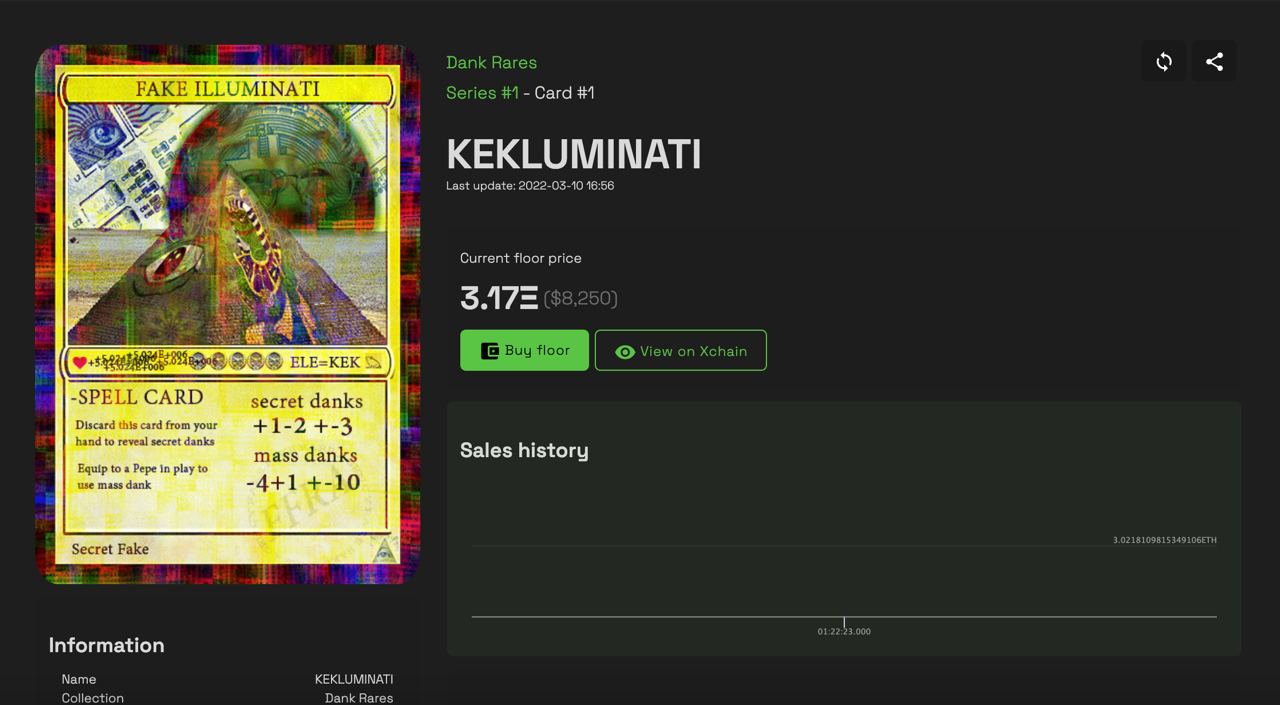
Task: Click the 3.0218 ETH chart price label
Action: pyautogui.click(x=1165, y=540)
